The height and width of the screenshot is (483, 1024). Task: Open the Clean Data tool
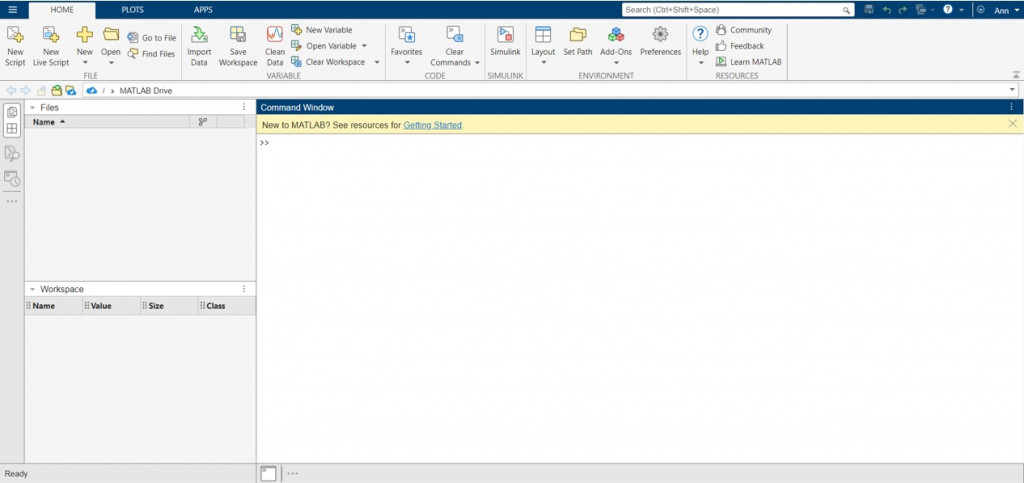tap(275, 46)
